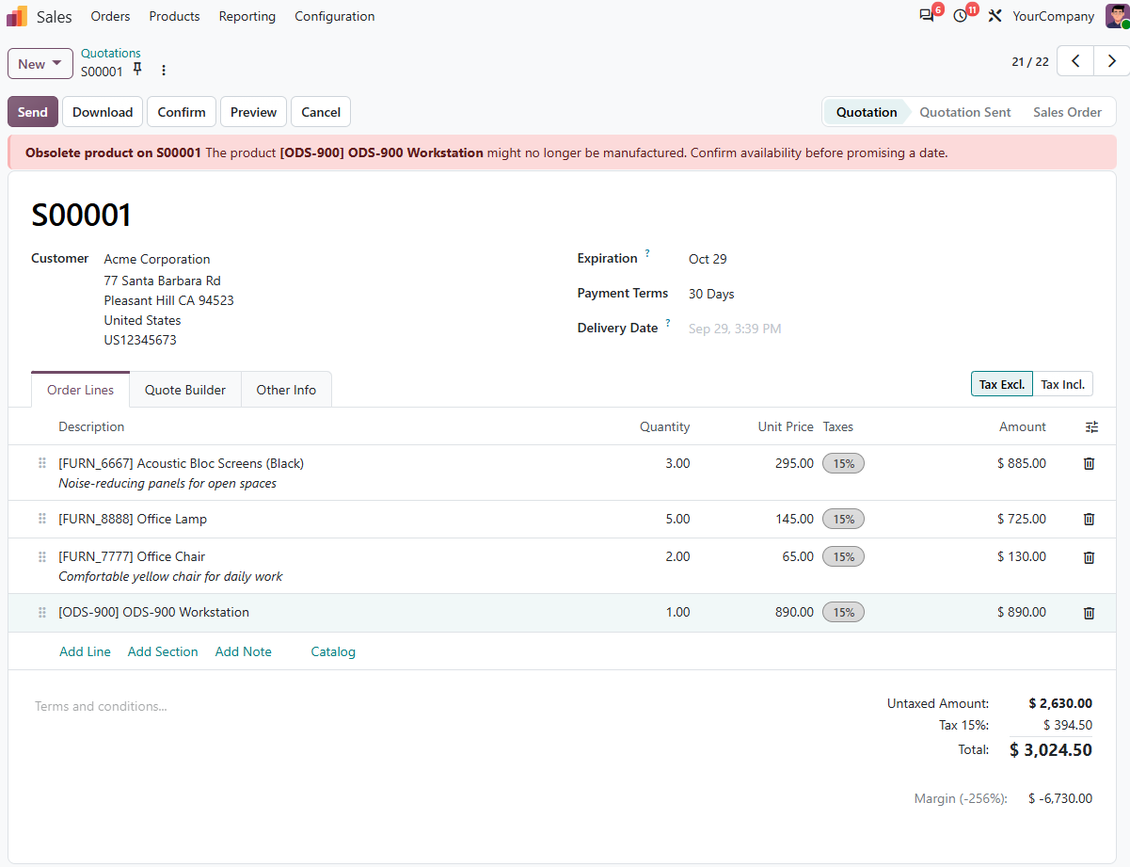
Task: Open the debug tools wrench icon
Action: [x=995, y=16]
